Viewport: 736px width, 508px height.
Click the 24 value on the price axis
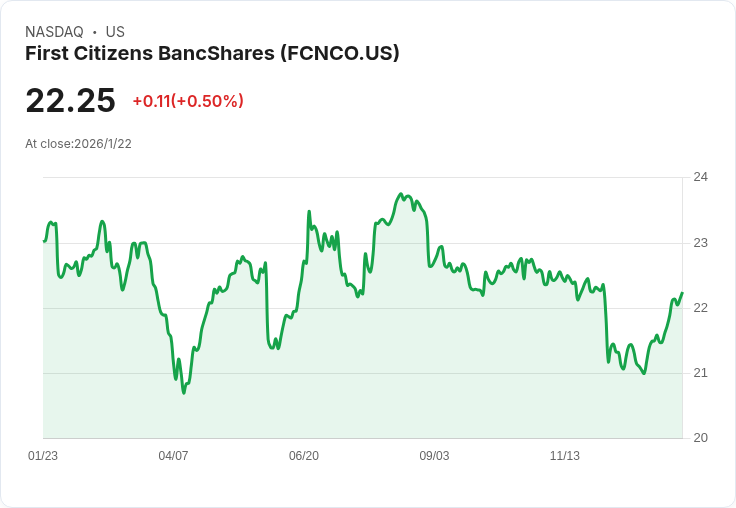tap(701, 177)
